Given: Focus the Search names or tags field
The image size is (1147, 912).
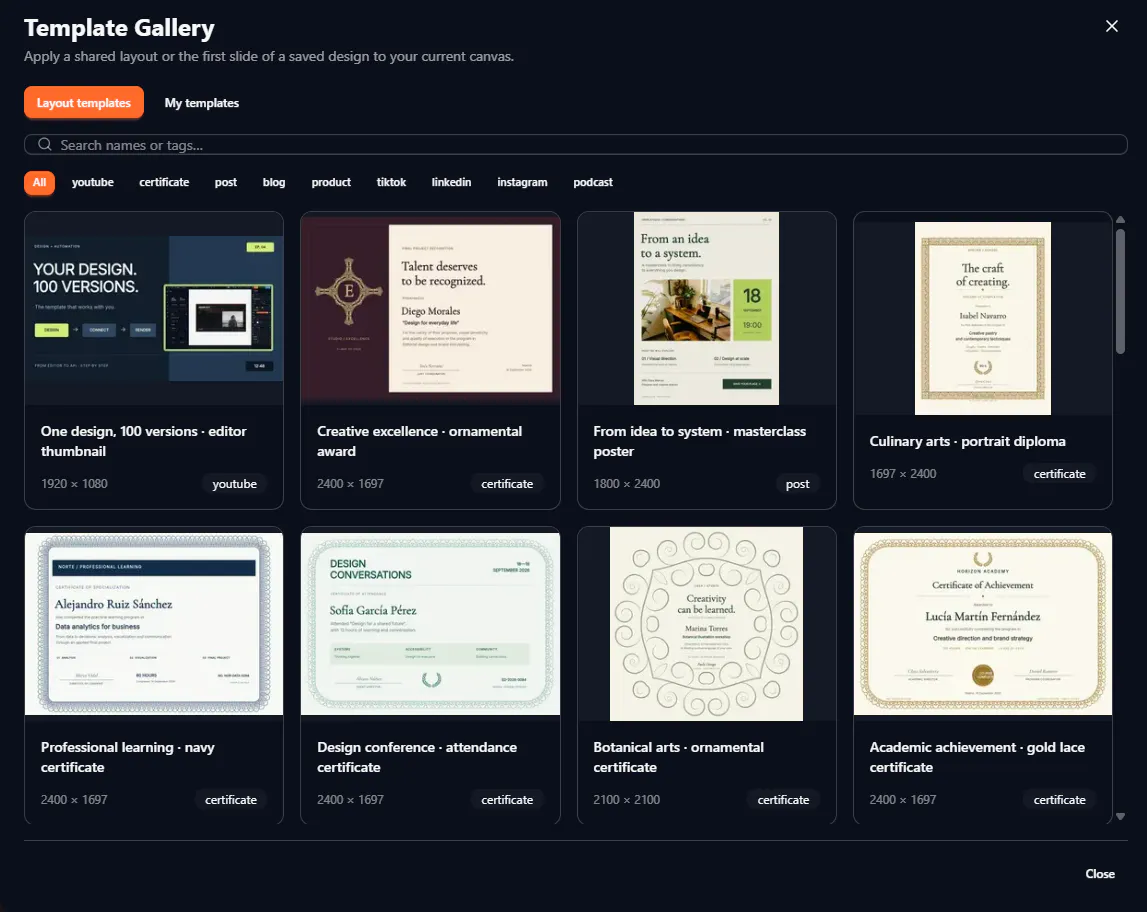Looking at the screenshot, I should point(576,145).
